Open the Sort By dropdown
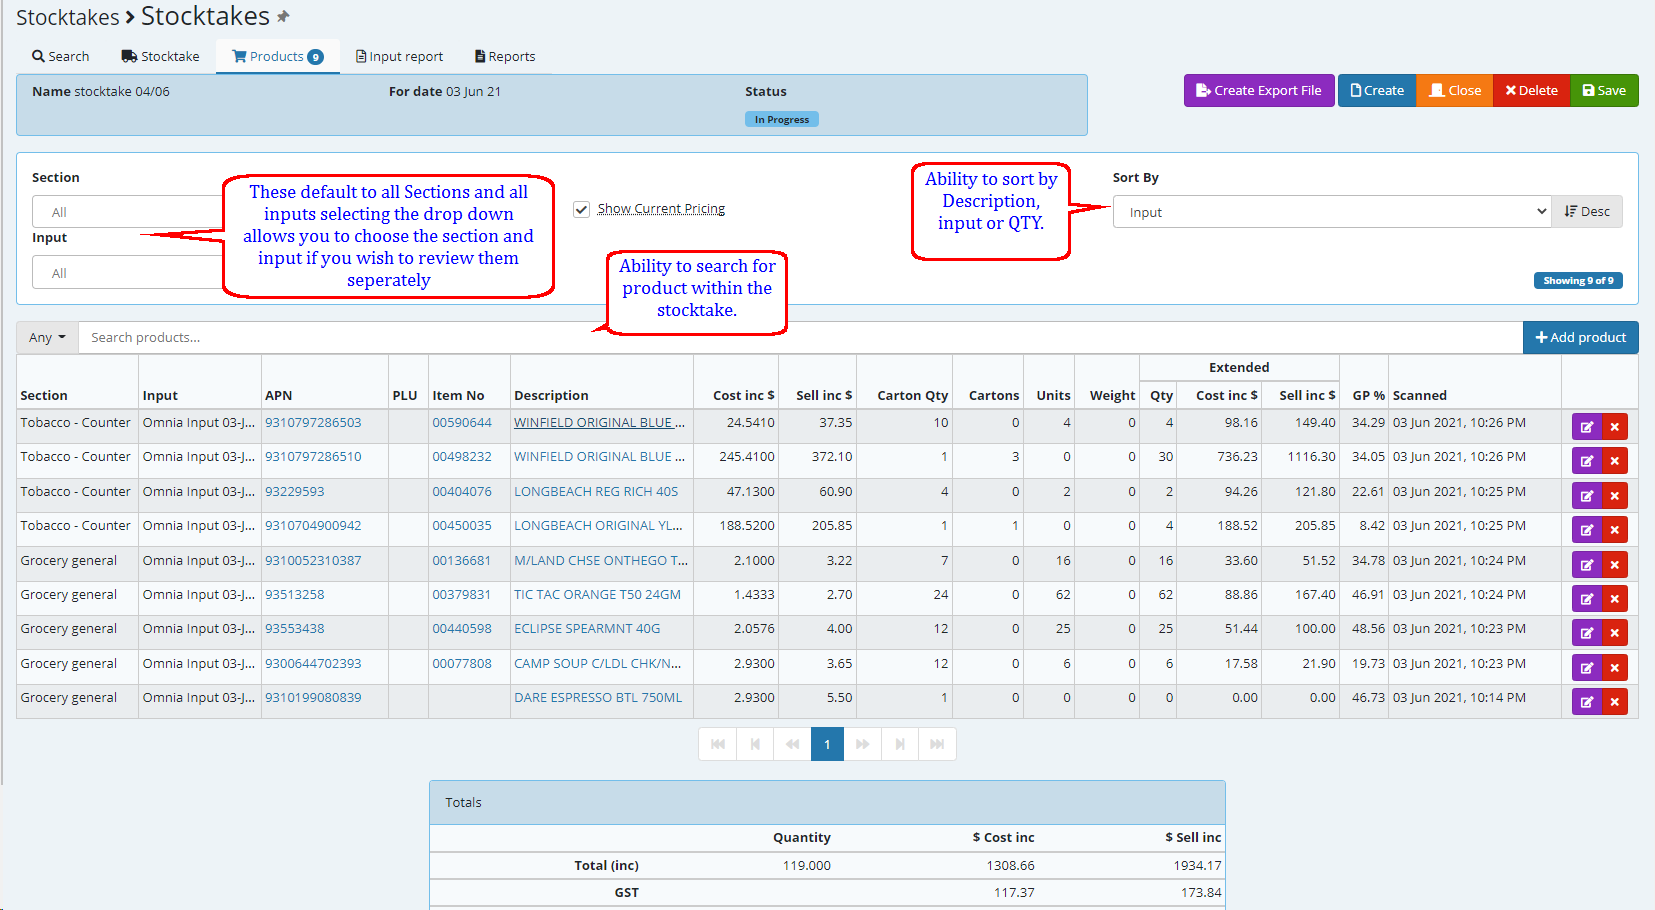Screen dimensions: 1655x910 coord(1331,212)
